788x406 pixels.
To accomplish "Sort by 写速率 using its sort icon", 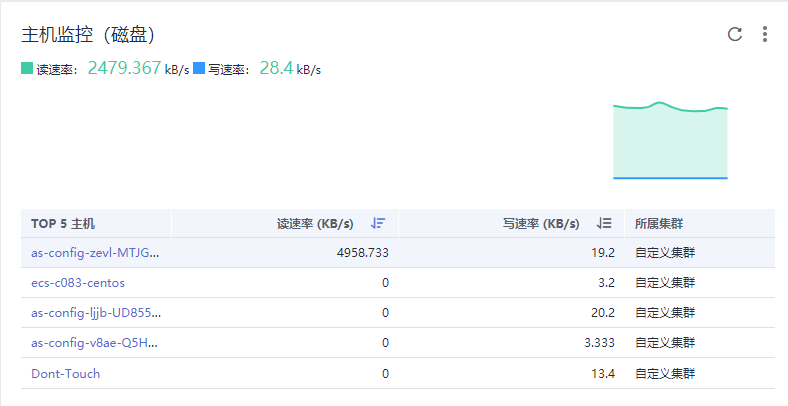I will (x=604, y=223).
